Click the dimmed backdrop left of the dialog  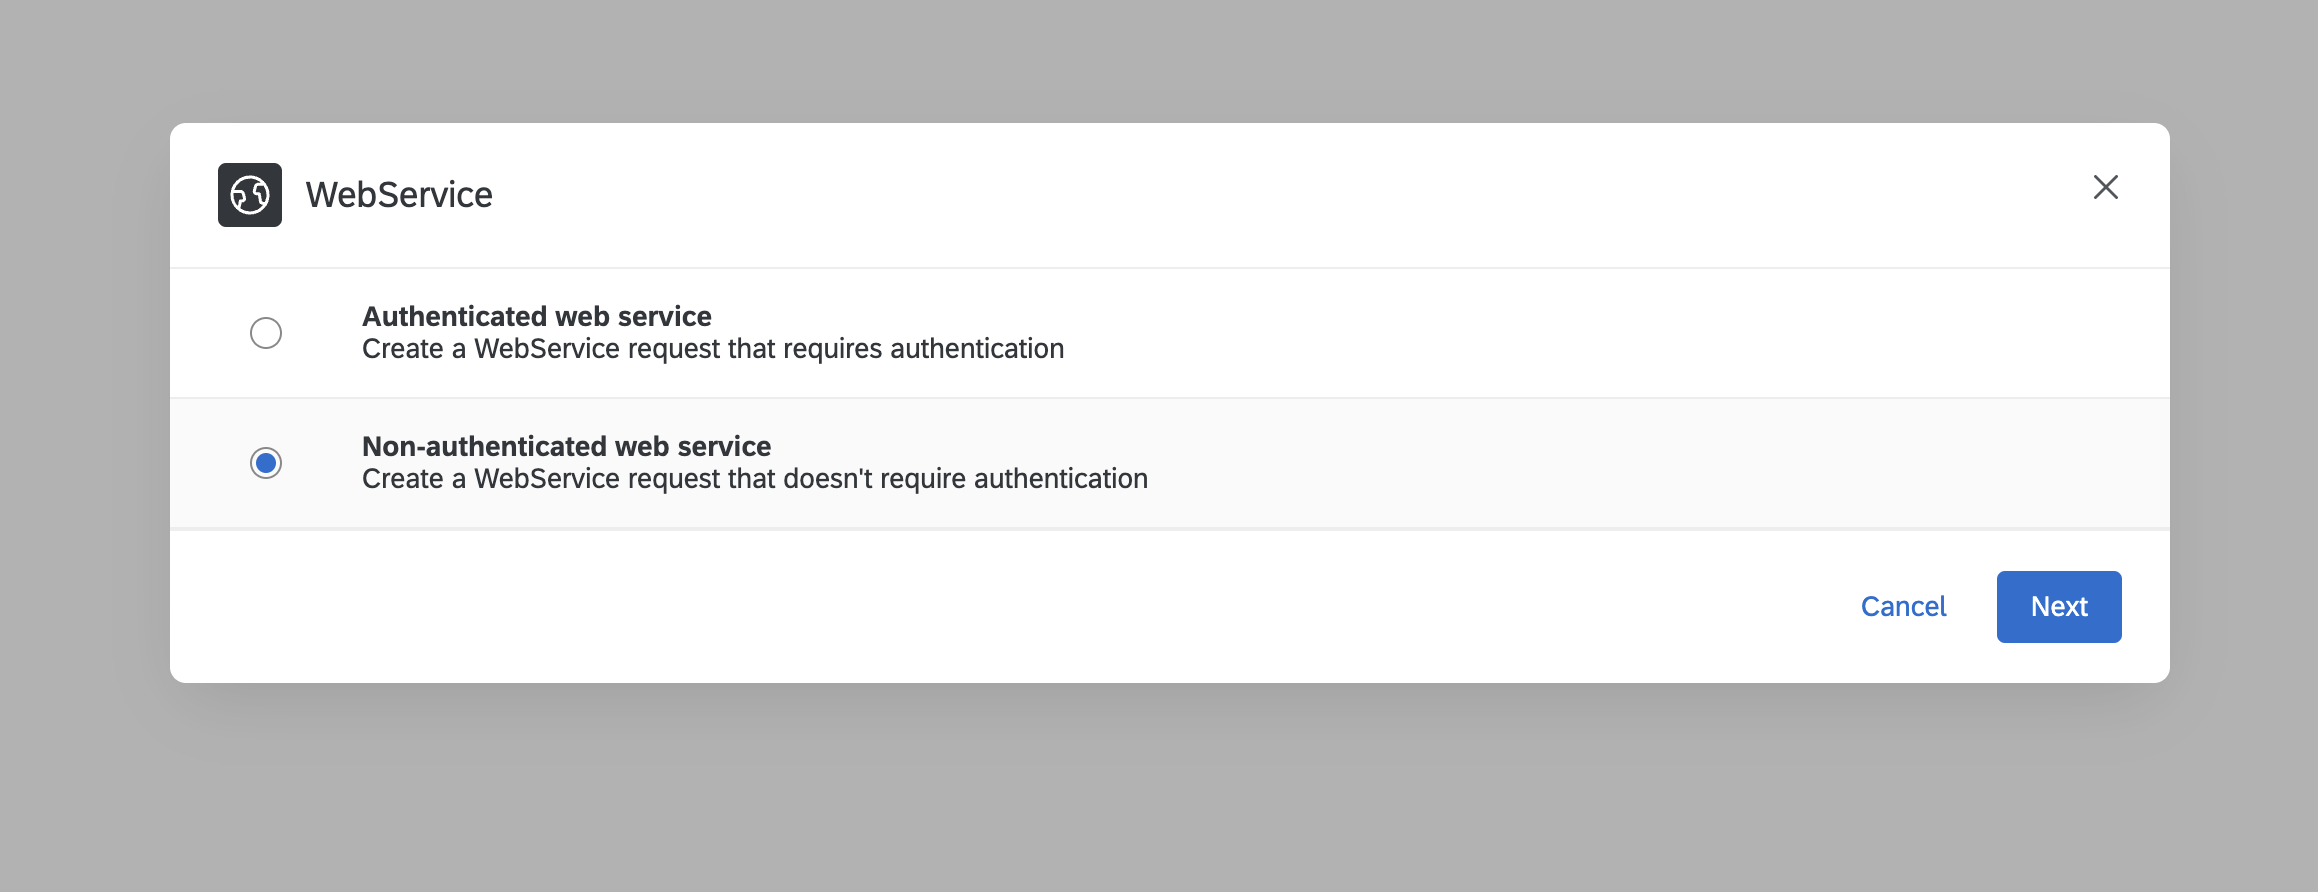pos(85,400)
